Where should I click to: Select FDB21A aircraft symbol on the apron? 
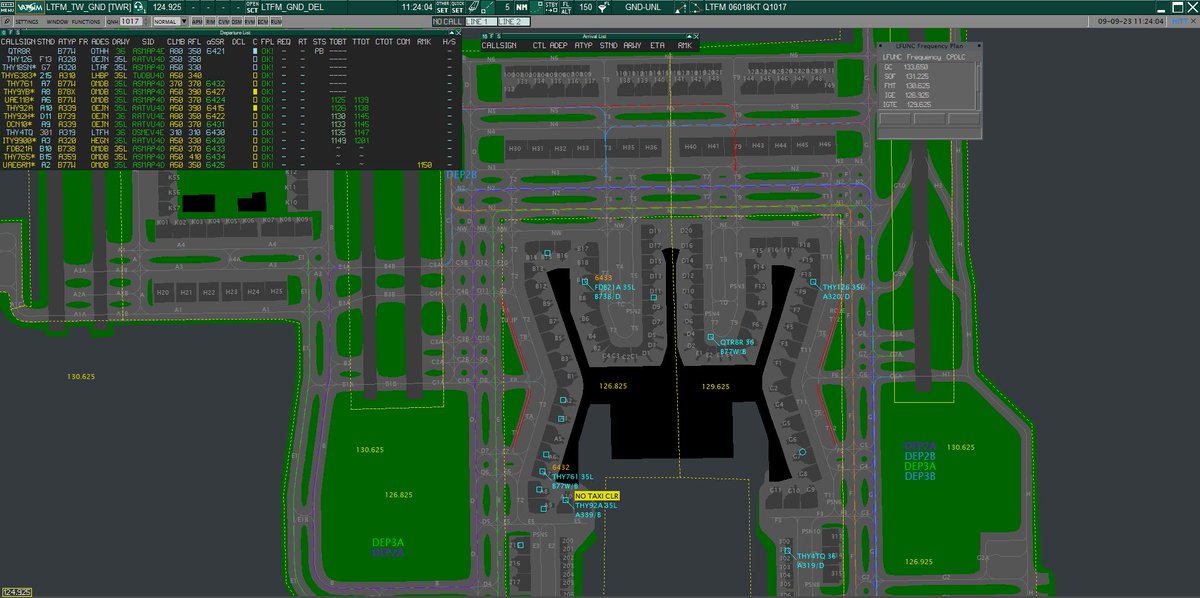[587, 283]
